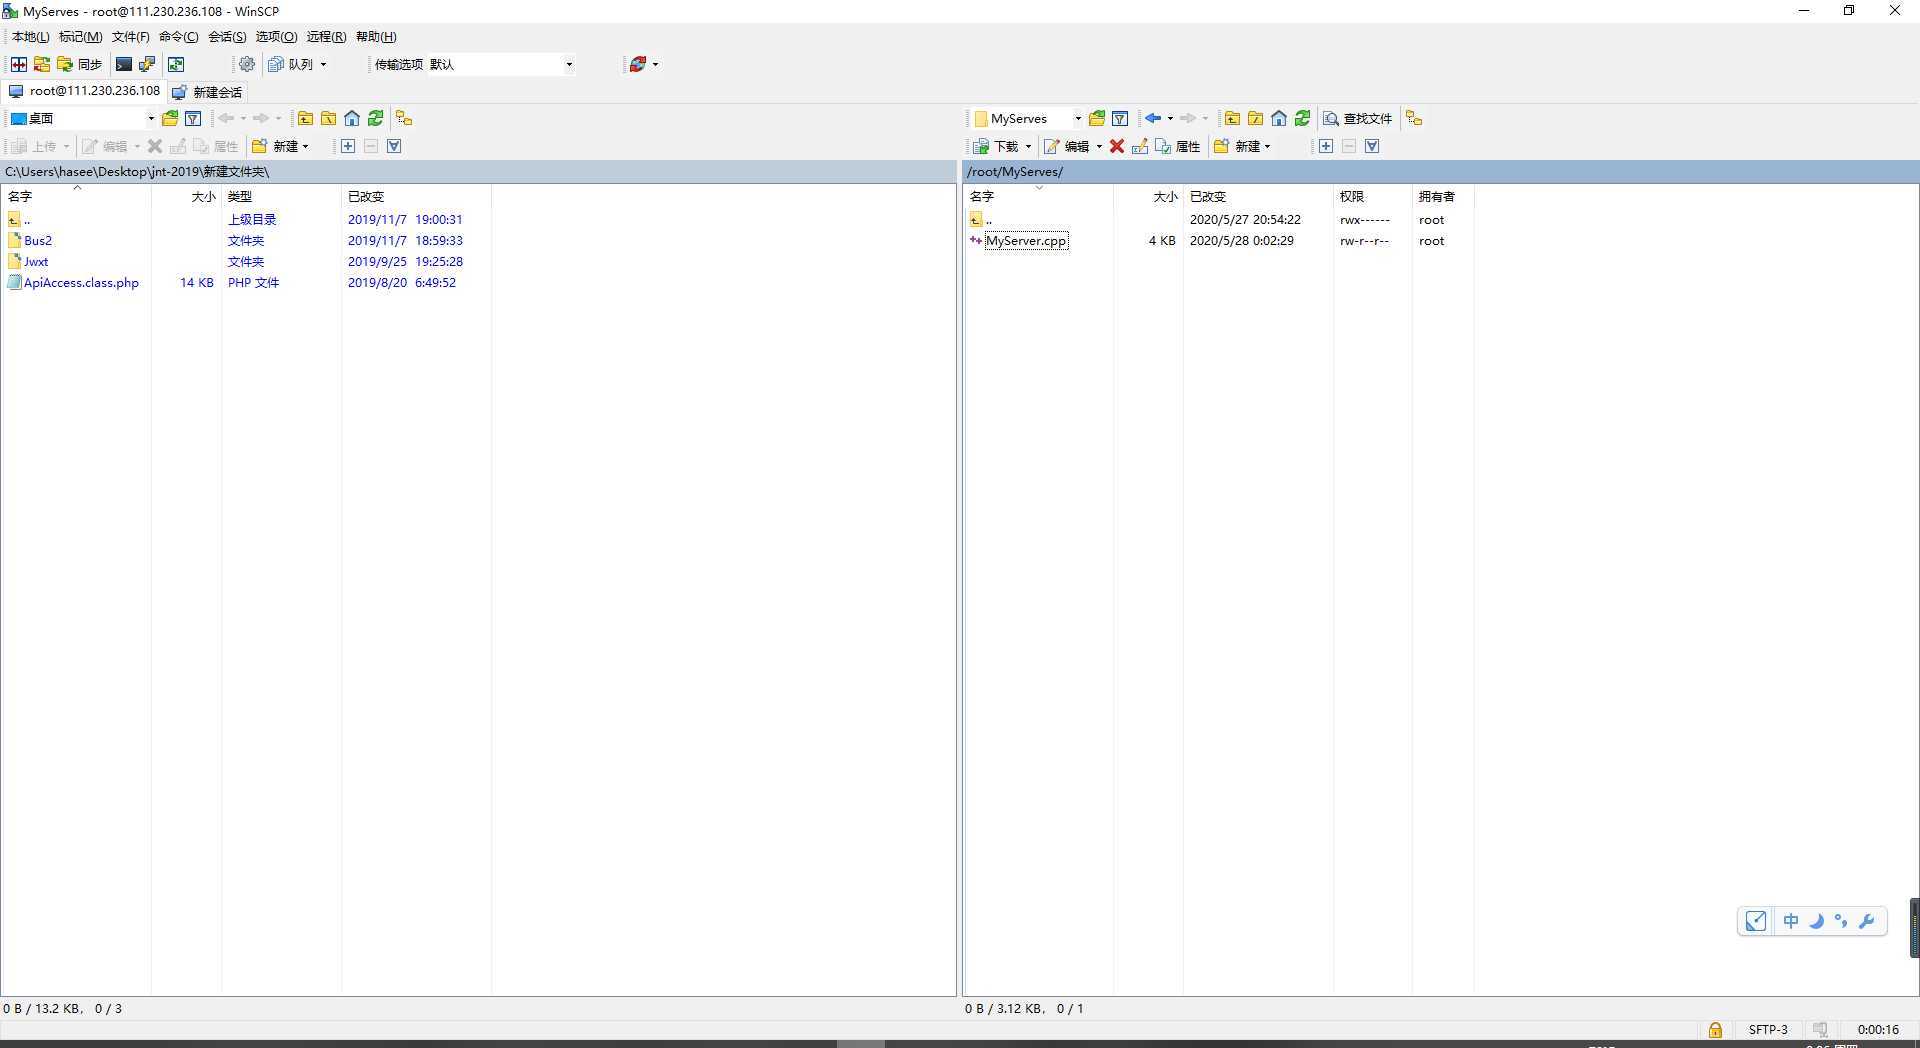1920x1048 pixels.
Task: Expand the 下载 download dropdown arrow
Action: tap(1028, 146)
